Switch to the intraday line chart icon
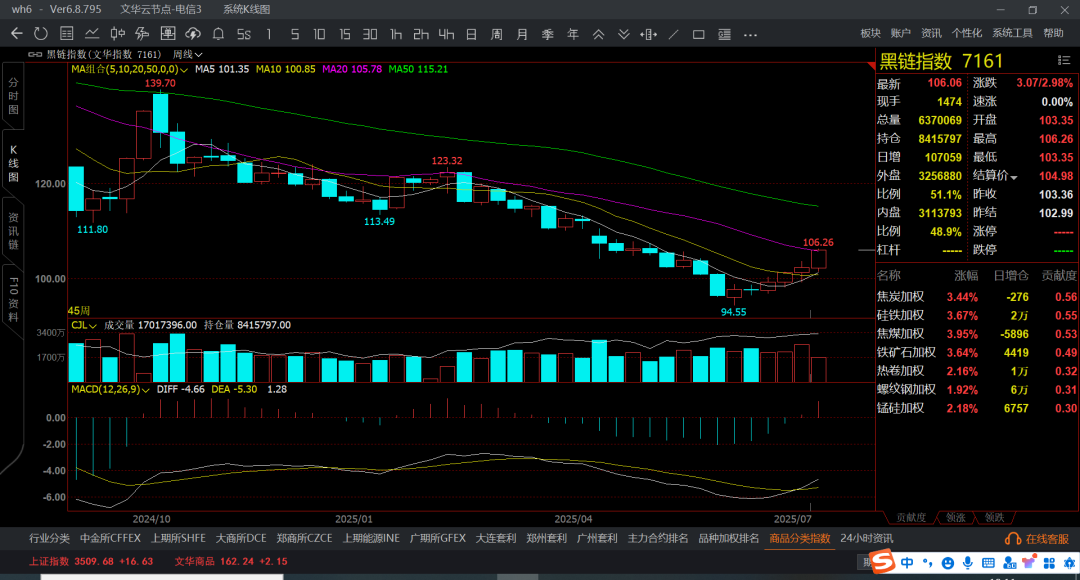 pyautogui.click(x=92, y=34)
